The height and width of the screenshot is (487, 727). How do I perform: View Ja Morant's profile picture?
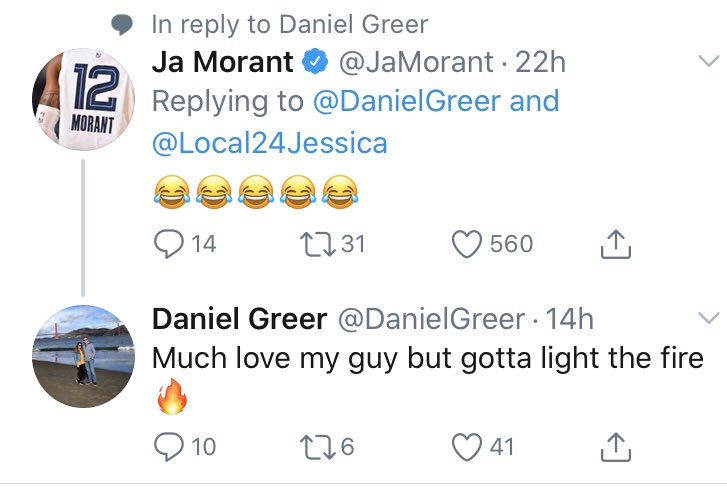[84, 98]
